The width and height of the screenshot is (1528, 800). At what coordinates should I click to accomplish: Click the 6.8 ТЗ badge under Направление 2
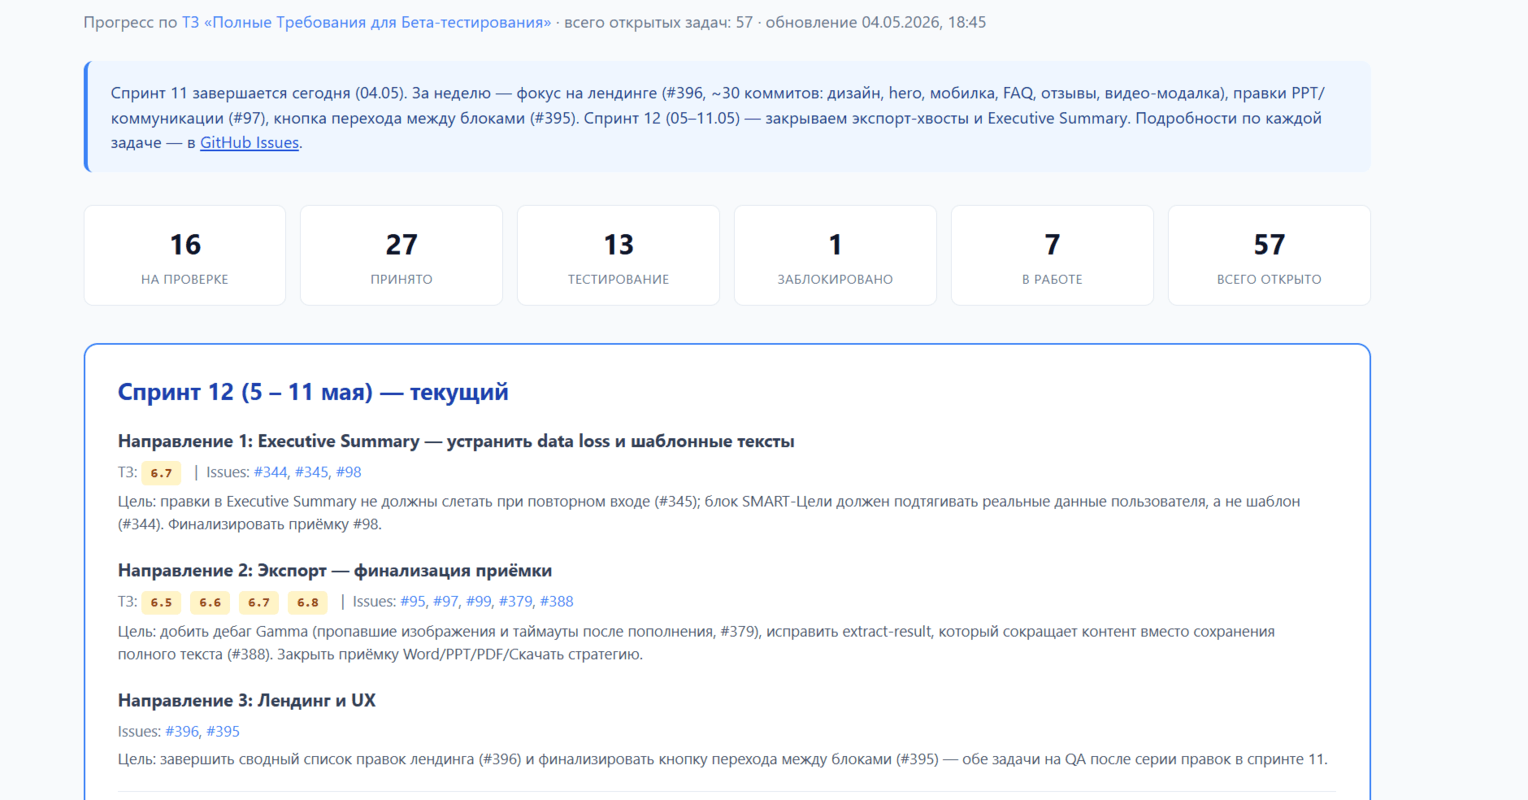(x=308, y=602)
